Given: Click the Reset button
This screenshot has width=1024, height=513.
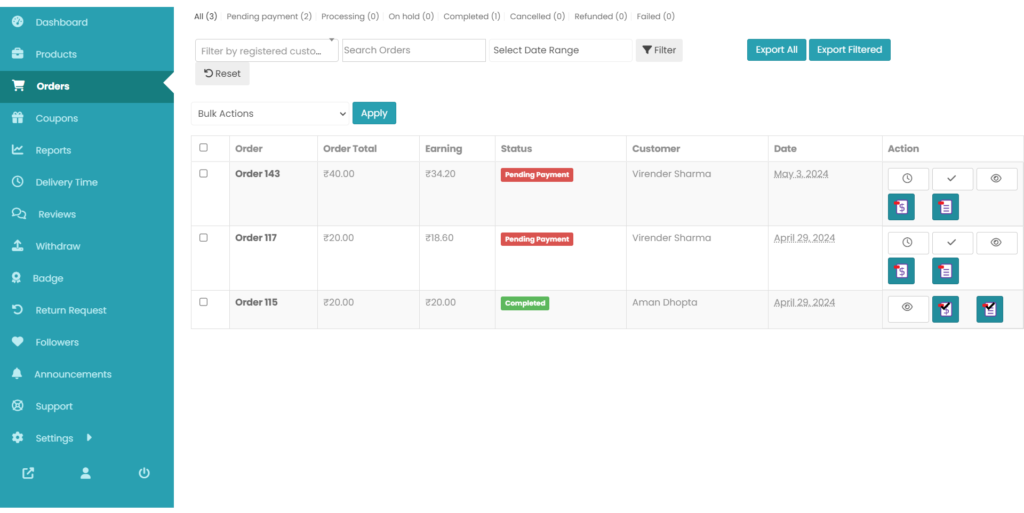Looking at the screenshot, I should [x=222, y=74].
